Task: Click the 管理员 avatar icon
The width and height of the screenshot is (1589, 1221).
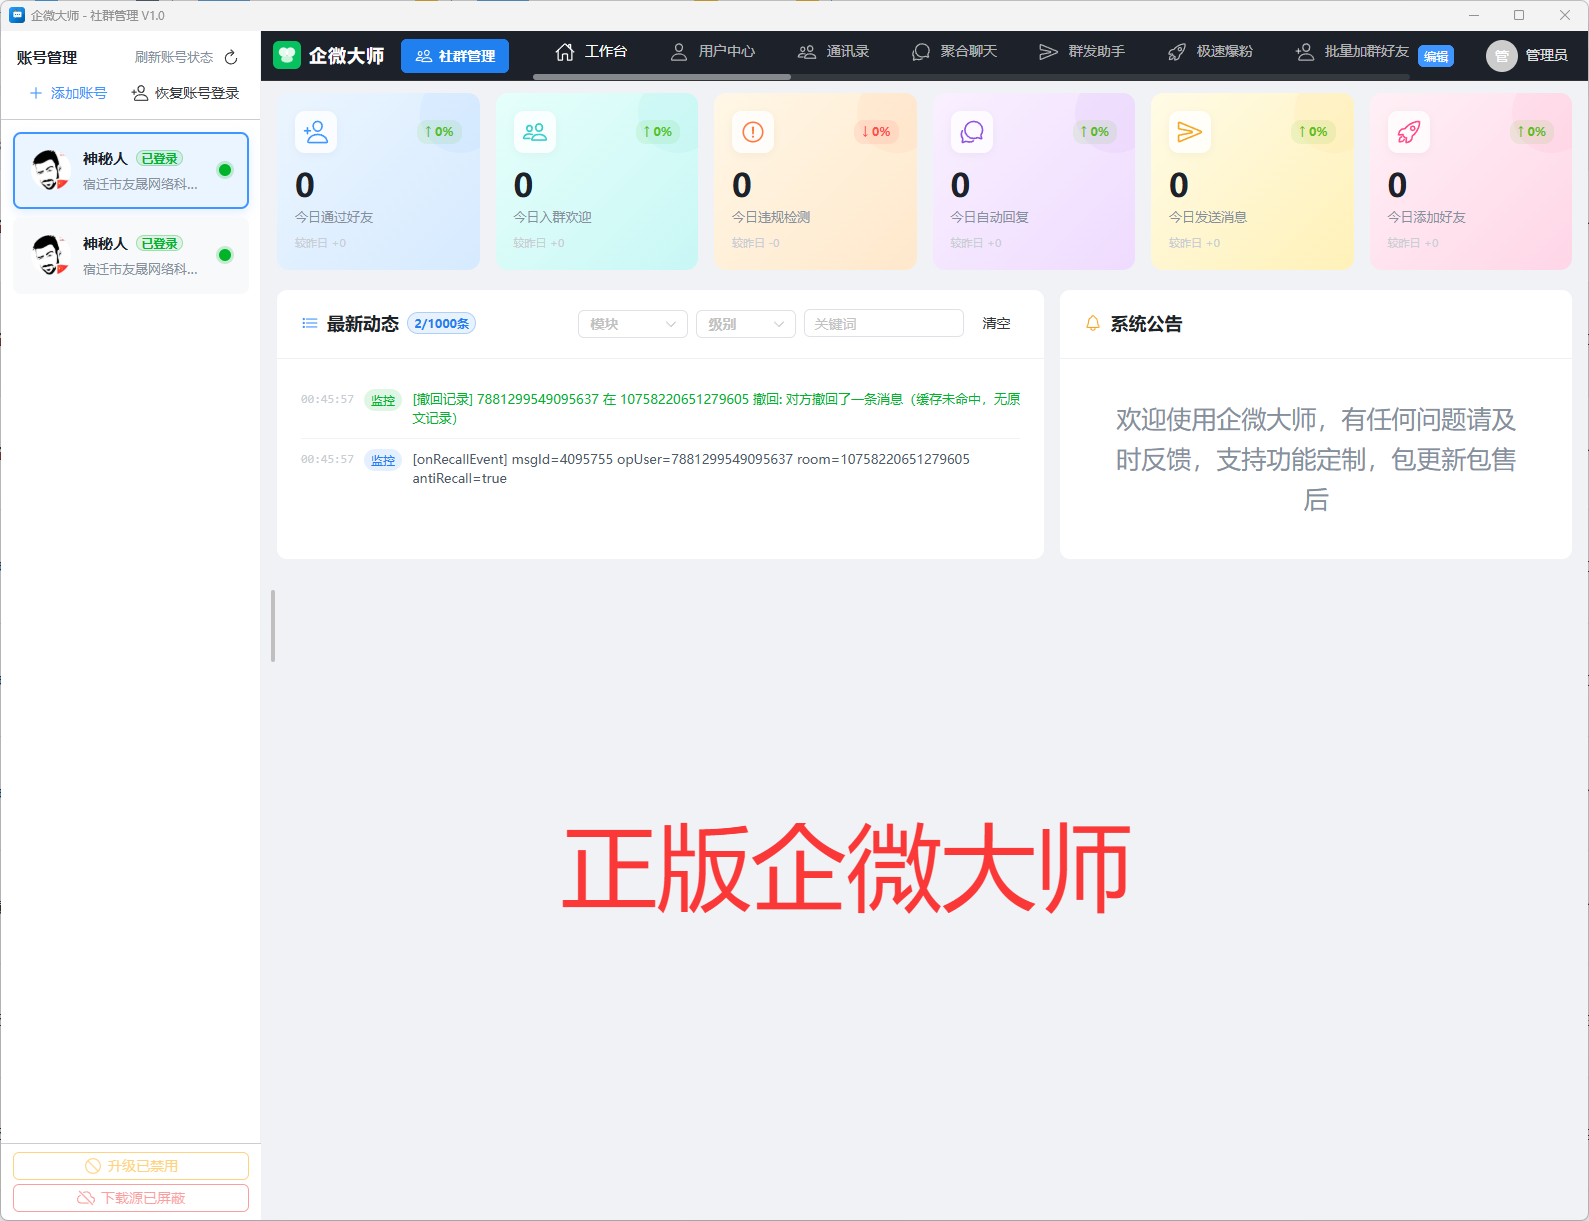Action: (x=1502, y=56)
